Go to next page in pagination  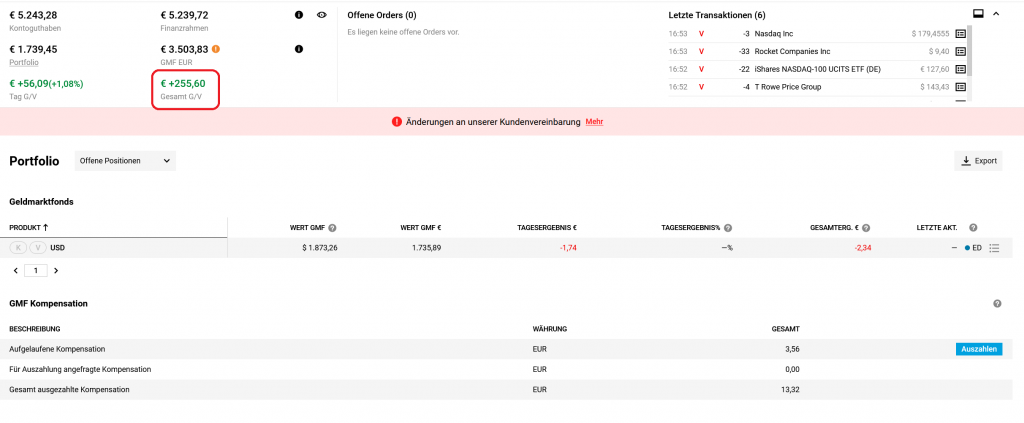click(56, 271)
